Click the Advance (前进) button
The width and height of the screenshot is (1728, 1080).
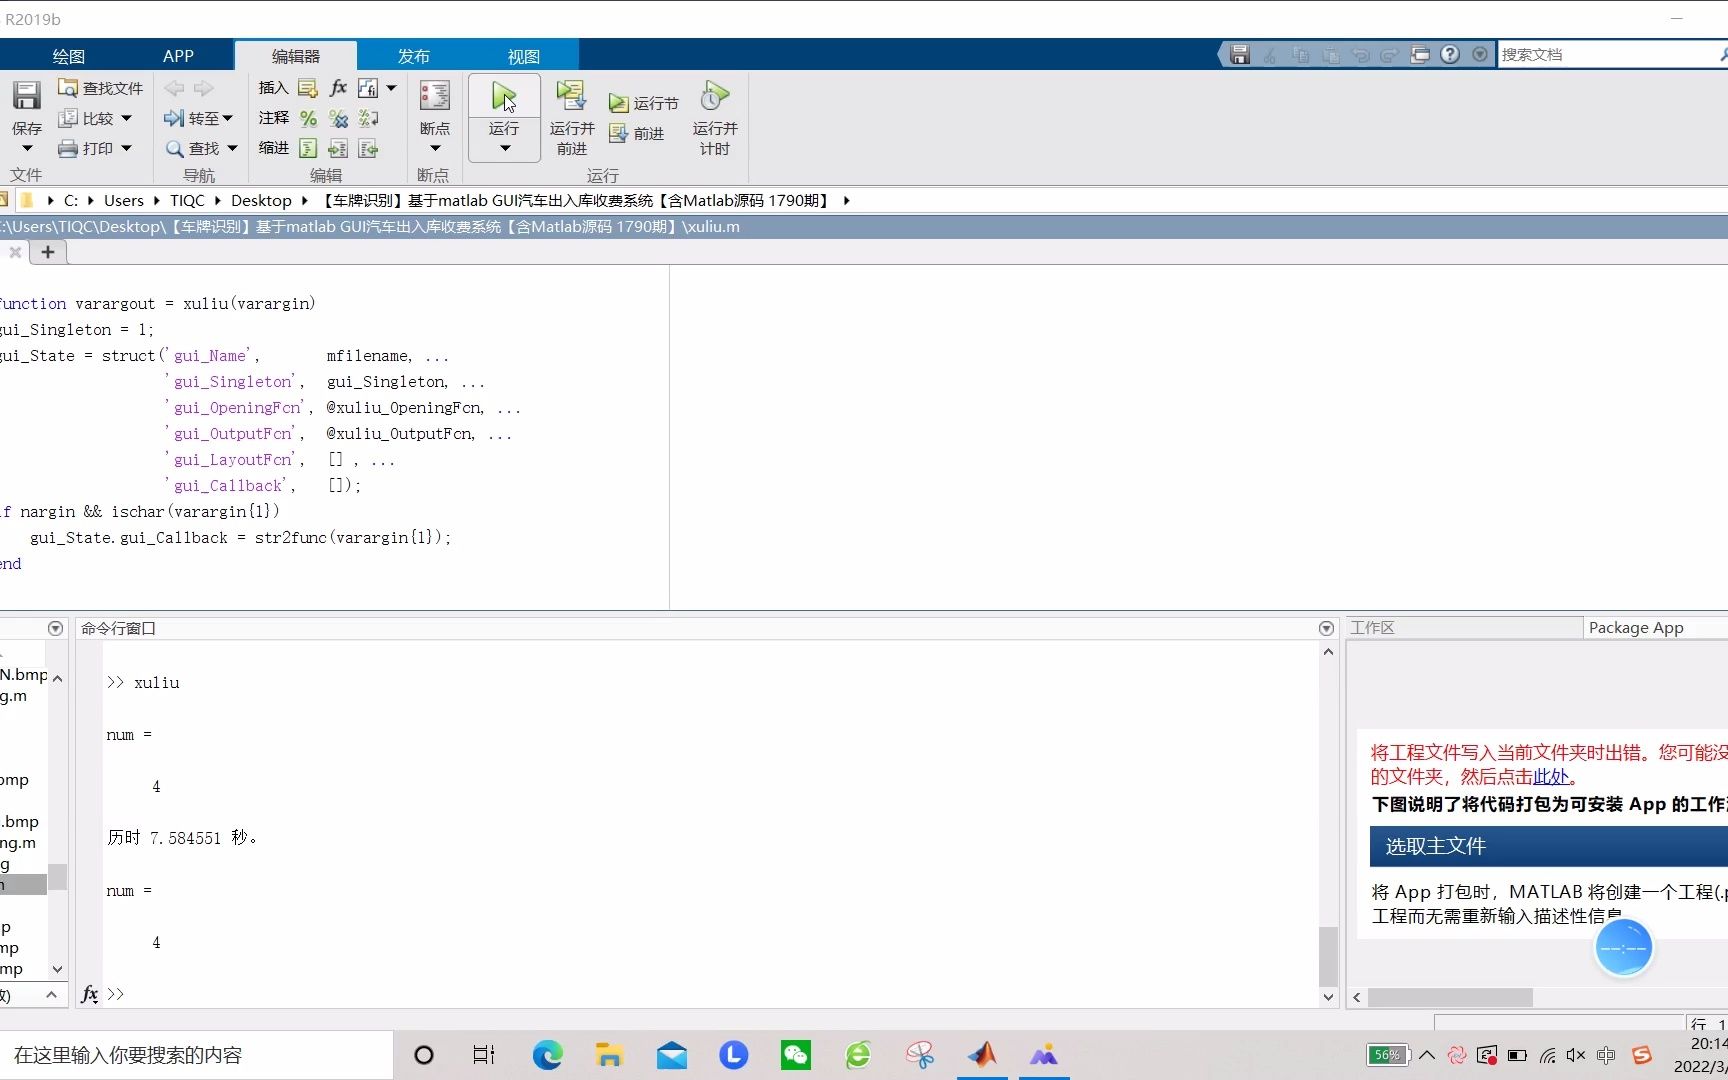click(636, 133)
